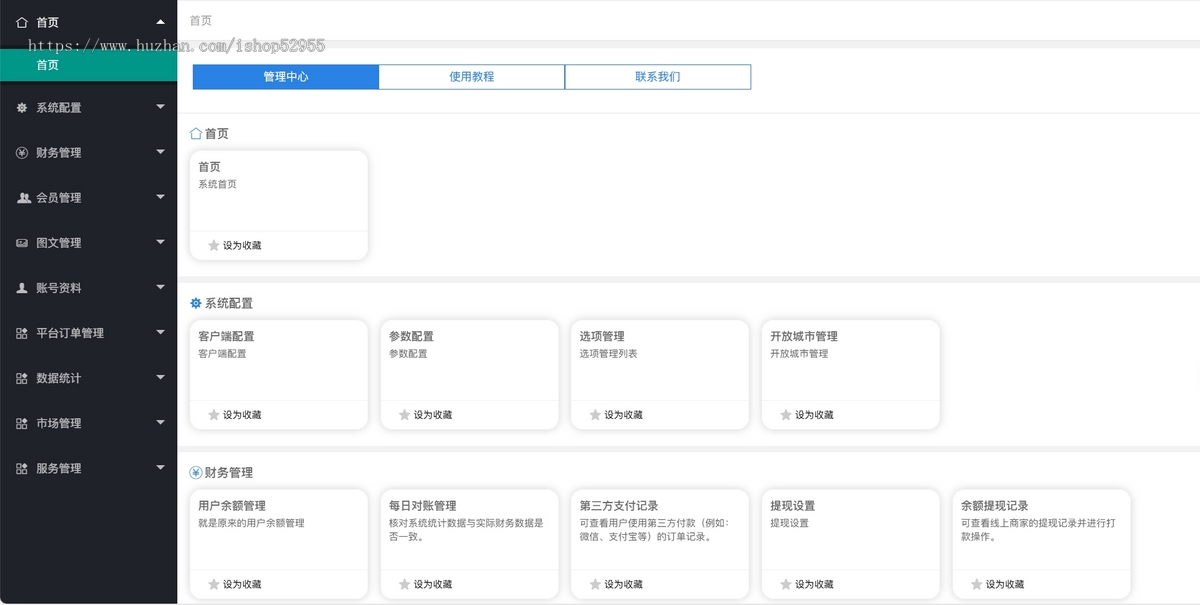Expand the 图文管理 sidebar menu arrow

[x=160, y=241]
